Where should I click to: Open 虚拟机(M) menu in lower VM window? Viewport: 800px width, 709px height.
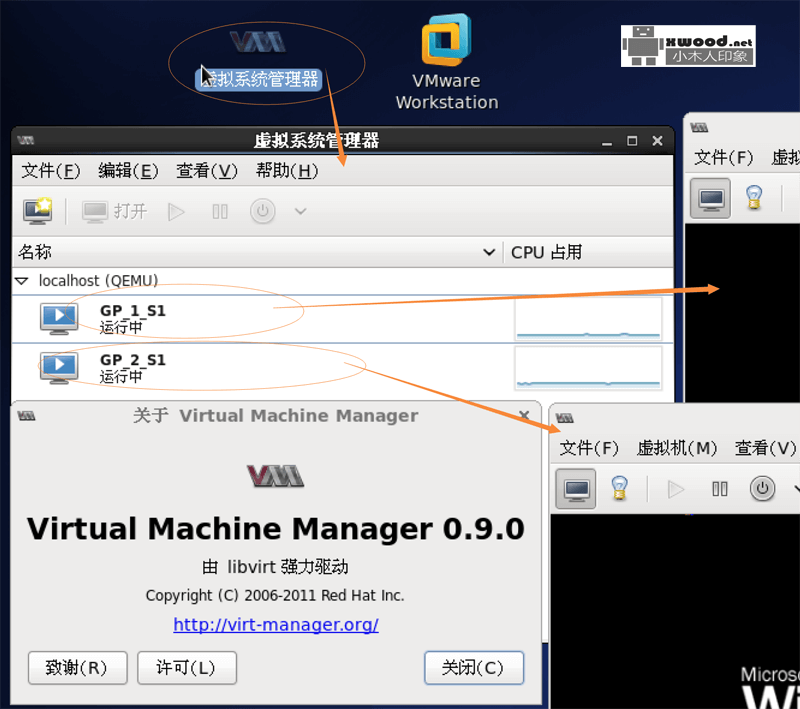(677, 448)
